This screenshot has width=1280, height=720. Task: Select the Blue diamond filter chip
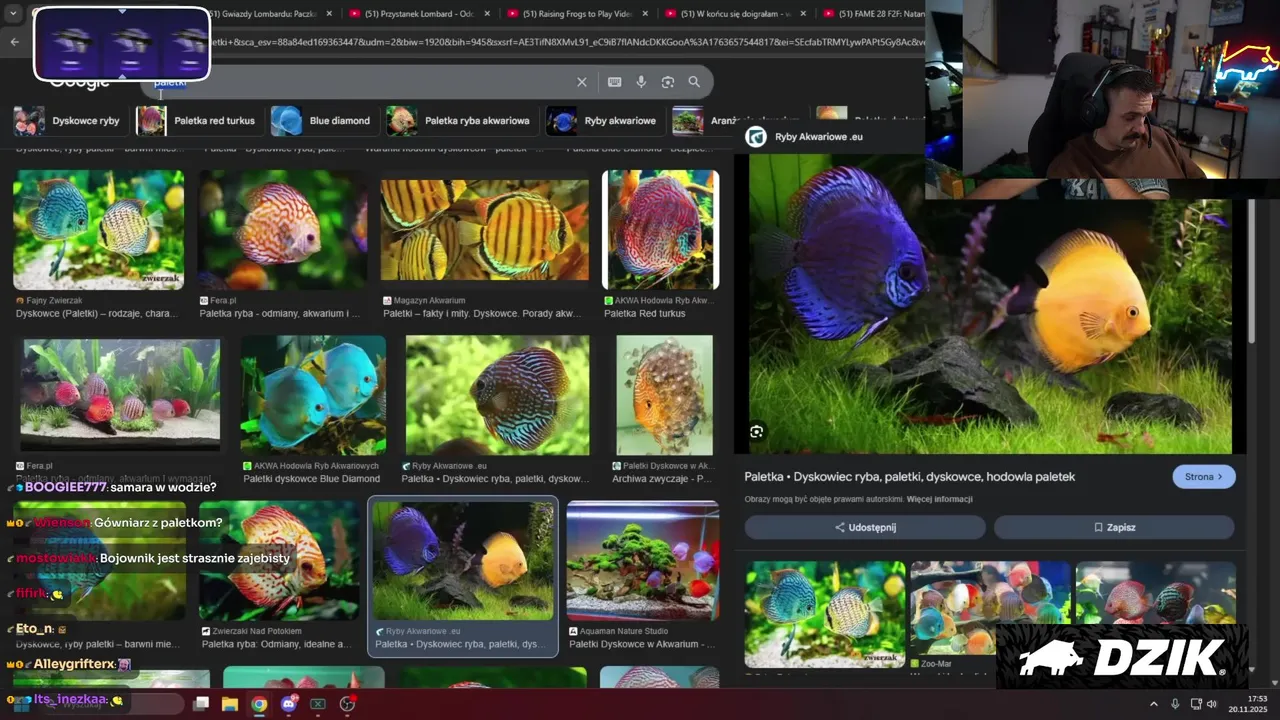point(322,121)
